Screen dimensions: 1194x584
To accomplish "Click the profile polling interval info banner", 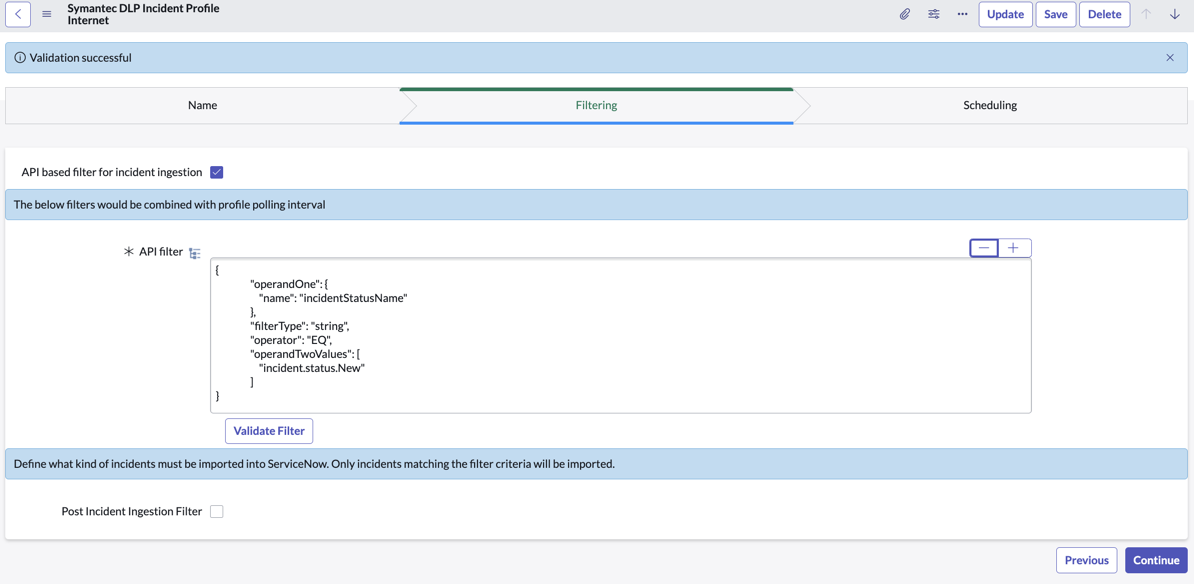I will click(x=596, y=204).
